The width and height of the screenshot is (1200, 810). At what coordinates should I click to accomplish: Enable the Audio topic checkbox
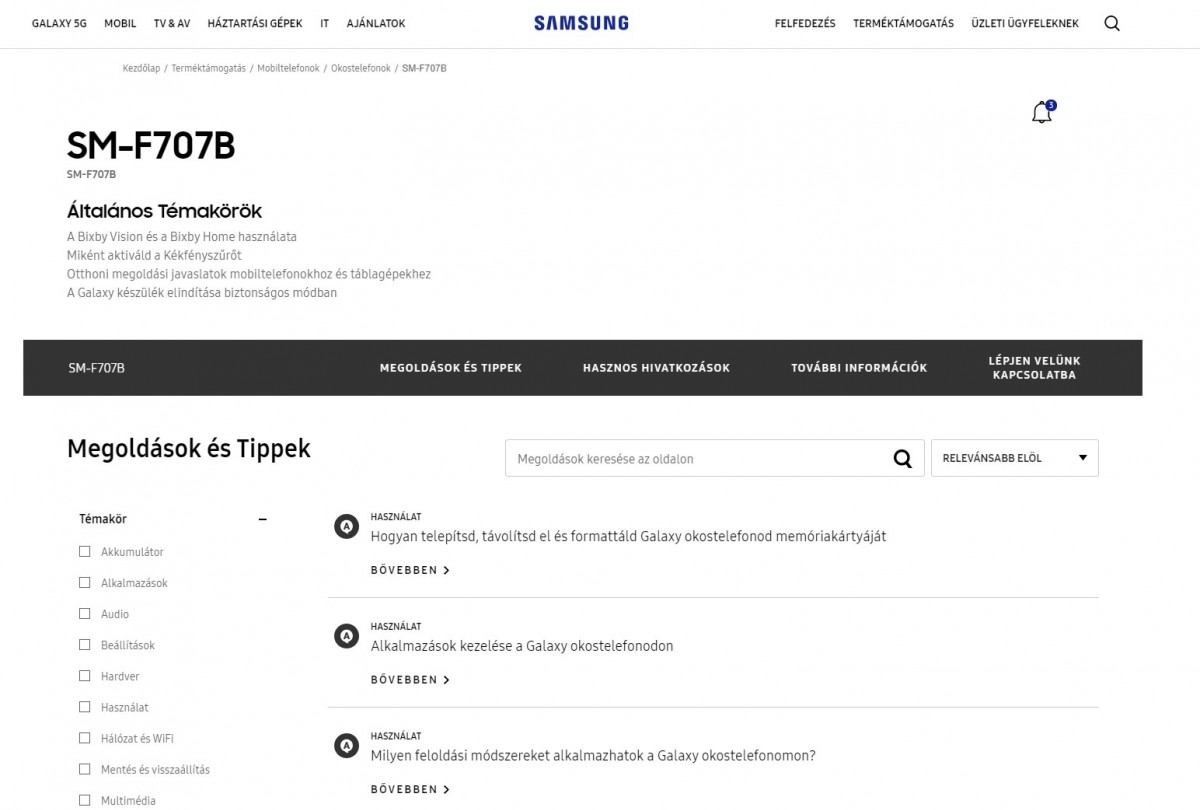click(x=85, y=613)
